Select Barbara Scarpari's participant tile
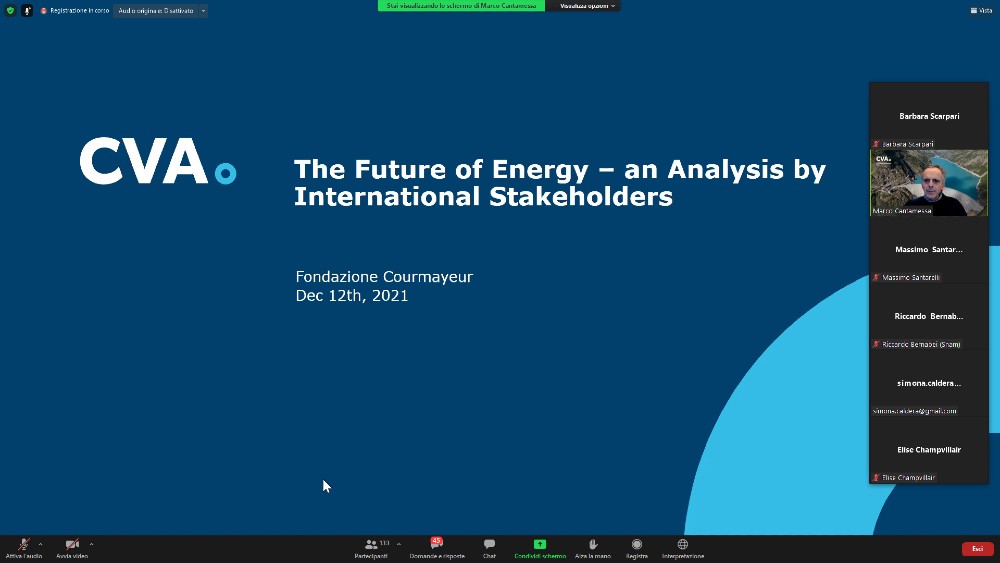Screen dimensions: 1000x563 (929, 116)
